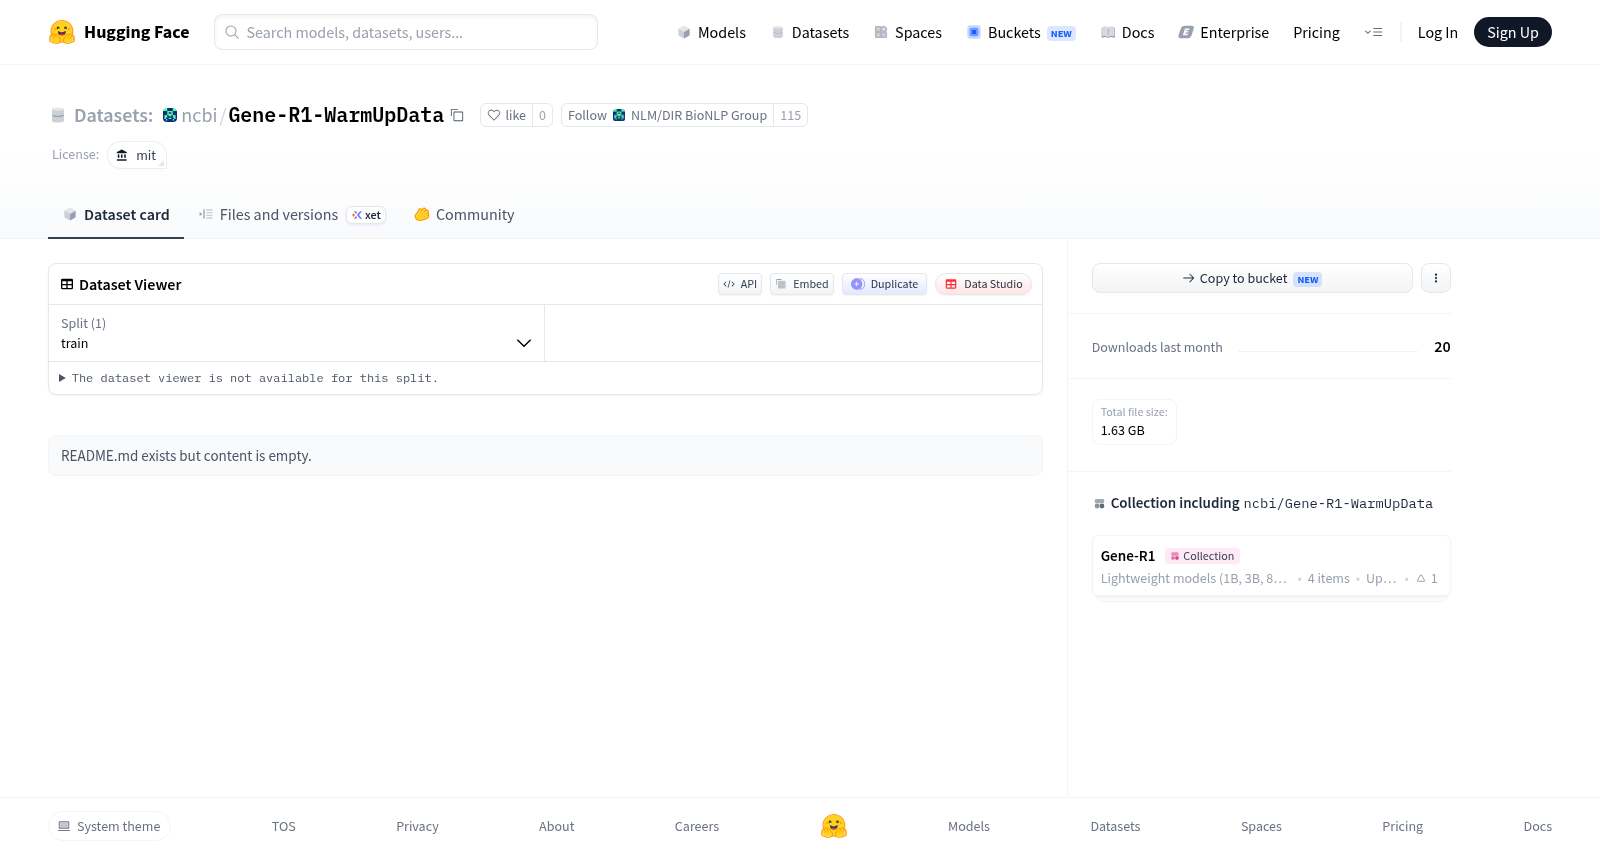
Task: Open the Gene-R1 collection card
Action: [1271, 566]
